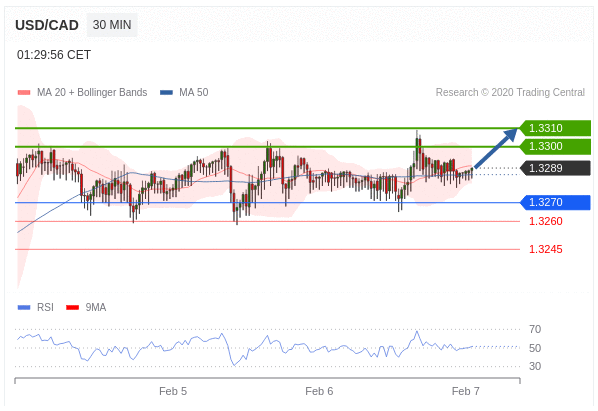598x411 pixels.
Task: Click the 1.3270 blue pivot label
Action: point(555,202)
